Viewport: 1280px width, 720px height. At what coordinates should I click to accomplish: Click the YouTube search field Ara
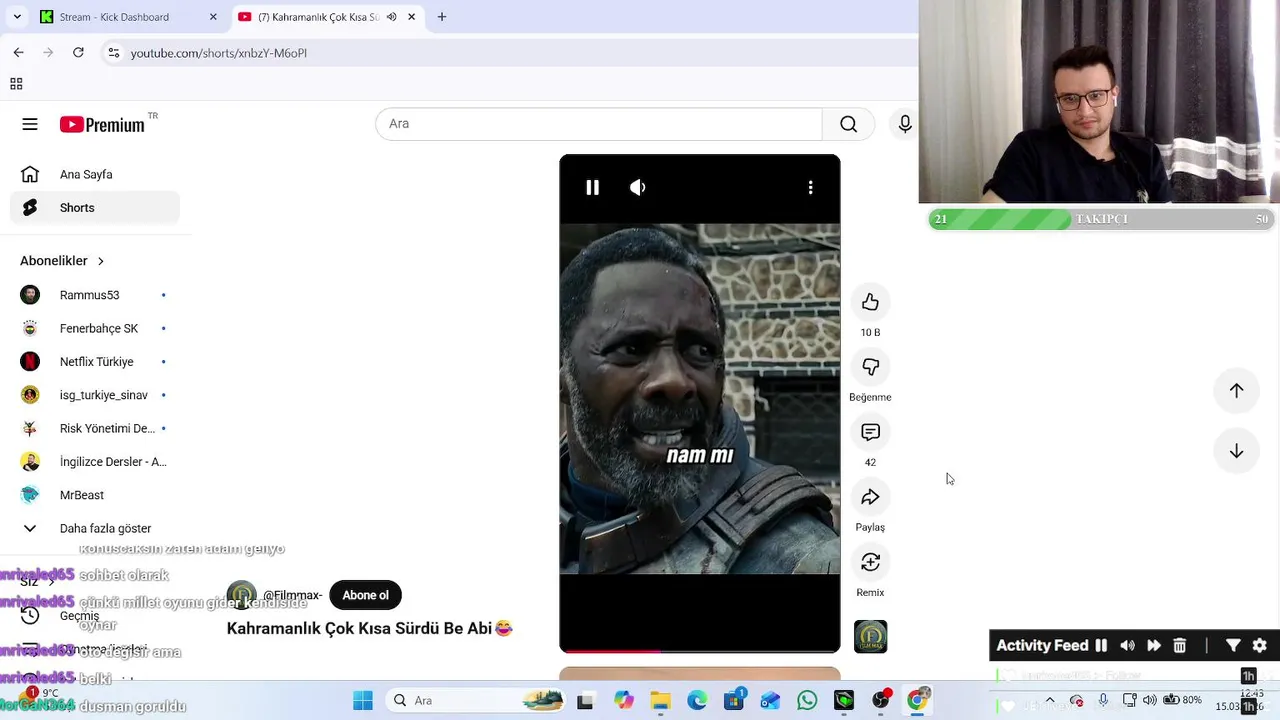[x=598, y=124]
